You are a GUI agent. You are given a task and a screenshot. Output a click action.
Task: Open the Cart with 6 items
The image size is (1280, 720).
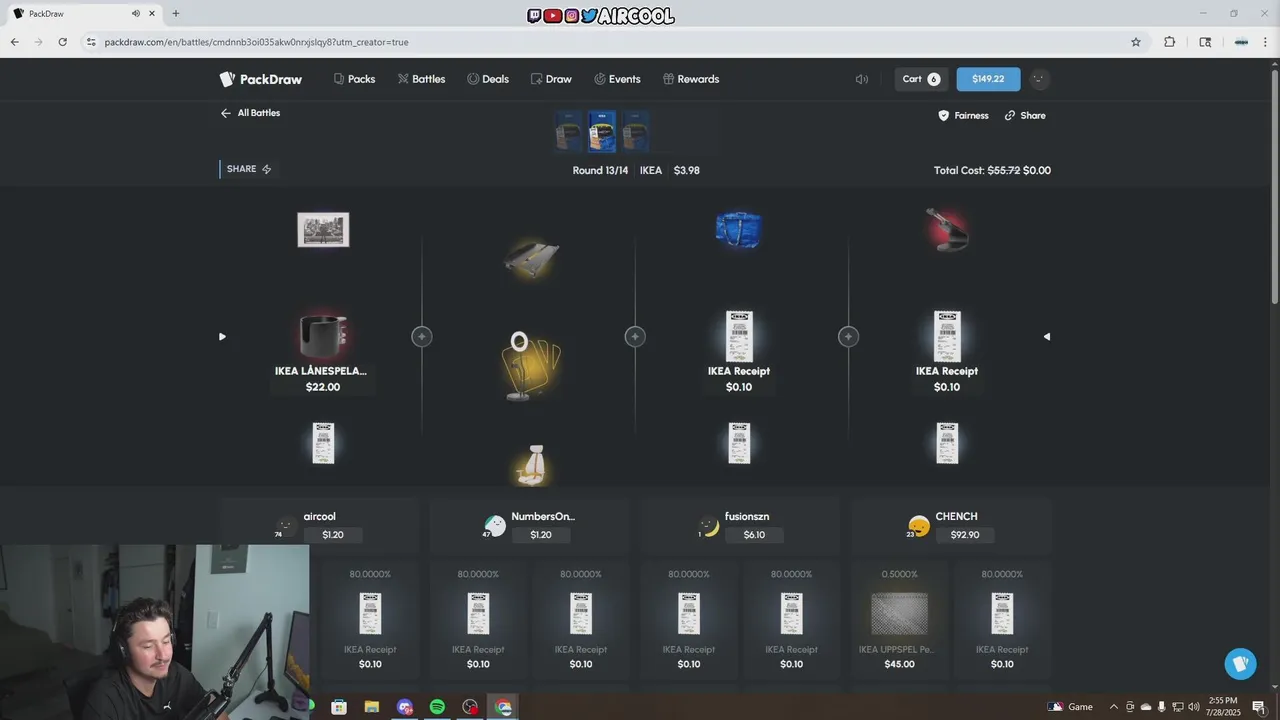point(921,79)
